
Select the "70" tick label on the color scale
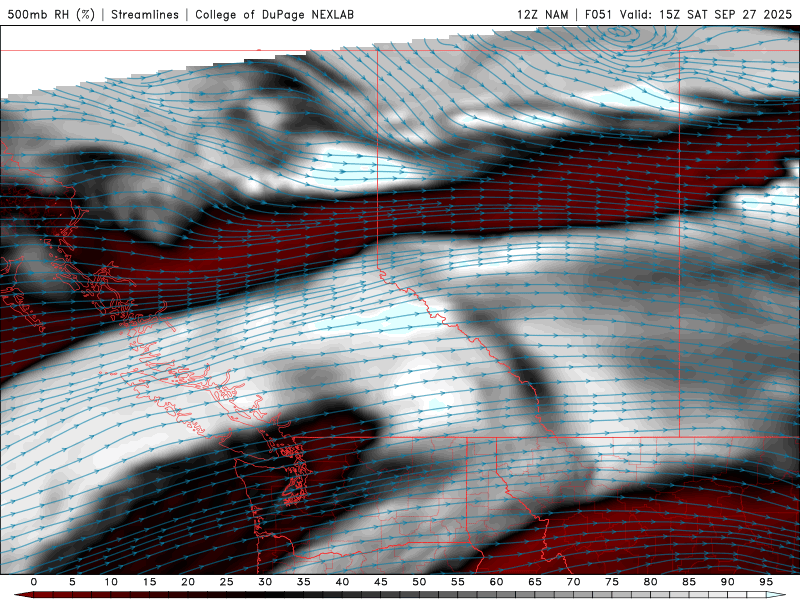tap(573, 582)
